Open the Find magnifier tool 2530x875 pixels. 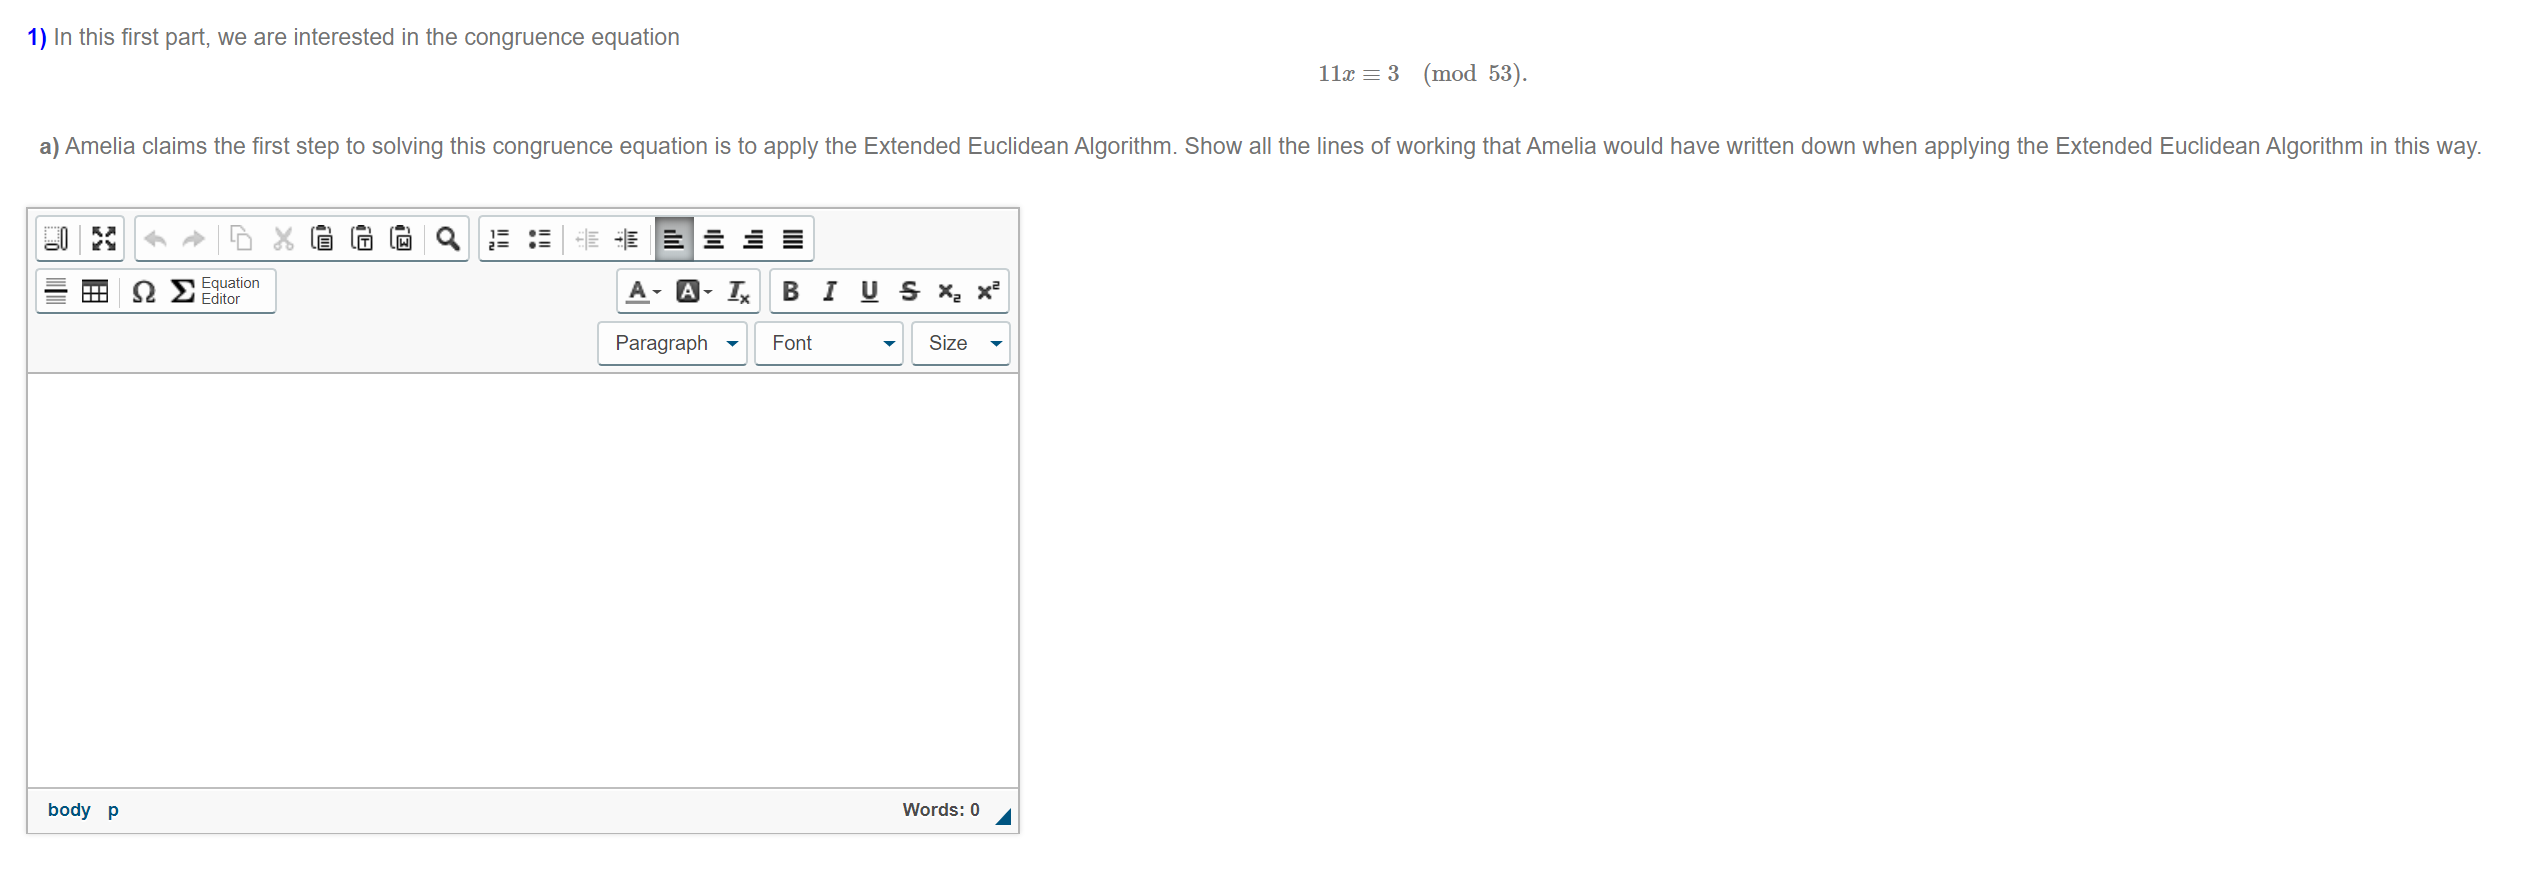click(x=448, y=239)
